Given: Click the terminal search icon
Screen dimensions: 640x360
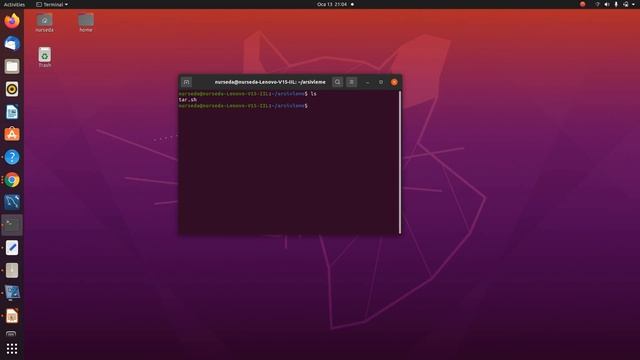Looking at the screenshot, I should tap(337, 82).
